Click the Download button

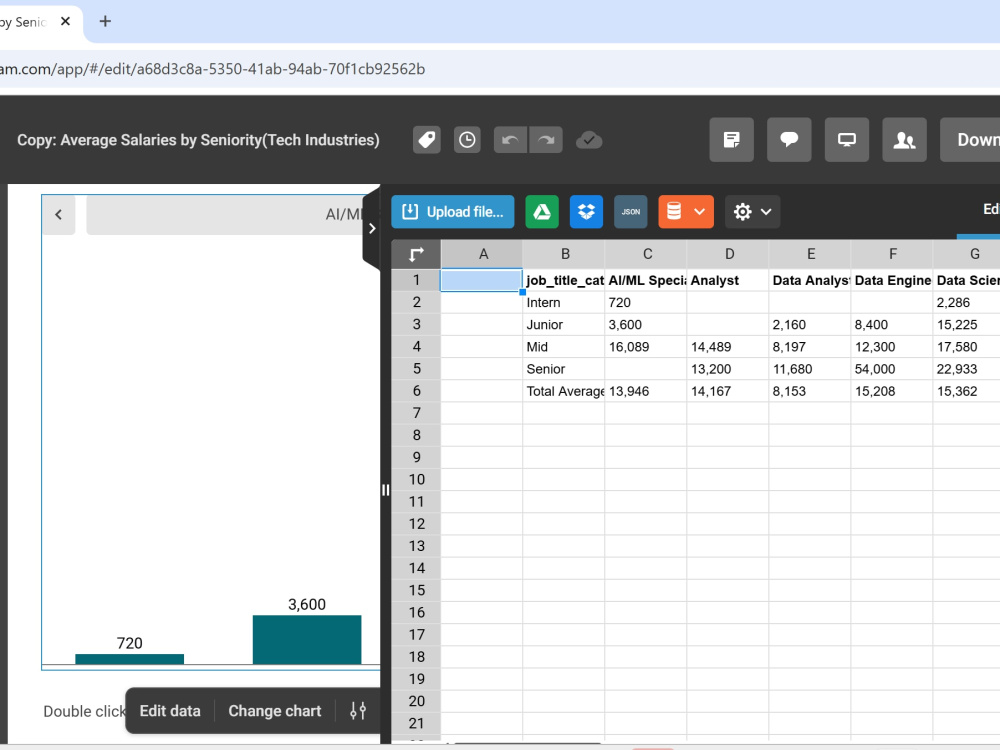point(970,140)
